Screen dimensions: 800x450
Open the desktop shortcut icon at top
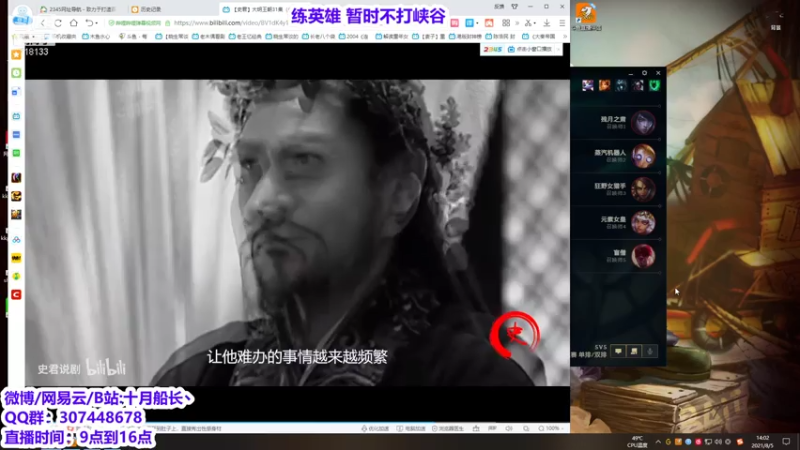[x=586, y=16]
